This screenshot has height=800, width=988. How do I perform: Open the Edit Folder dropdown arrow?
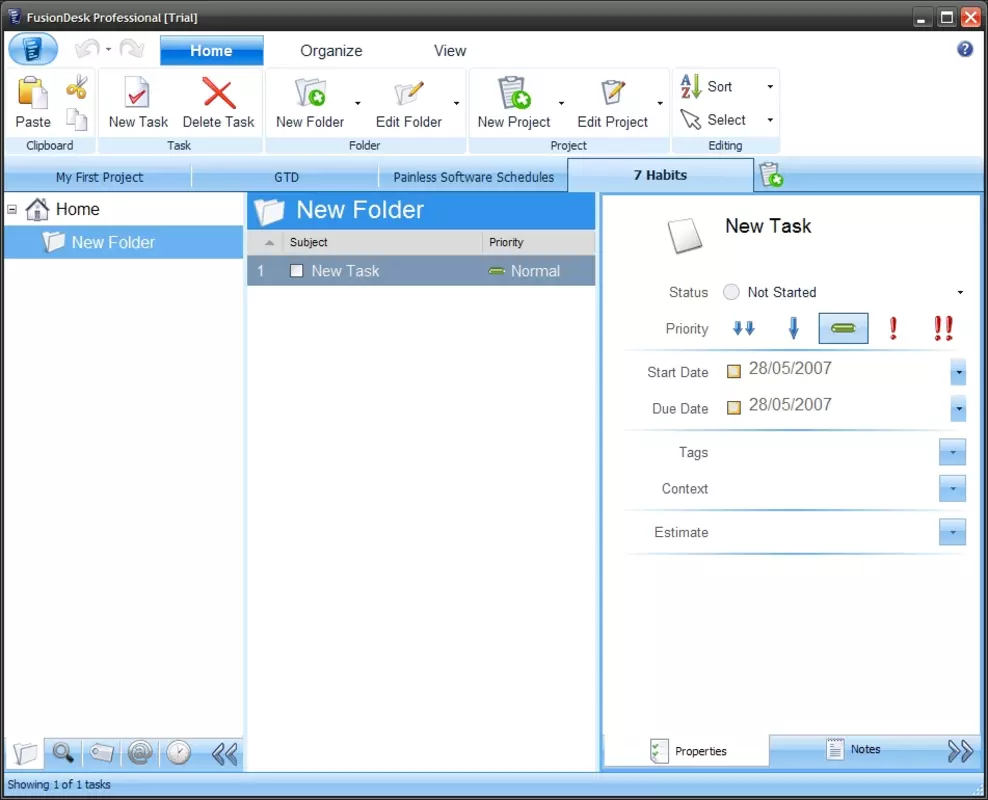(x=456, y=103)
